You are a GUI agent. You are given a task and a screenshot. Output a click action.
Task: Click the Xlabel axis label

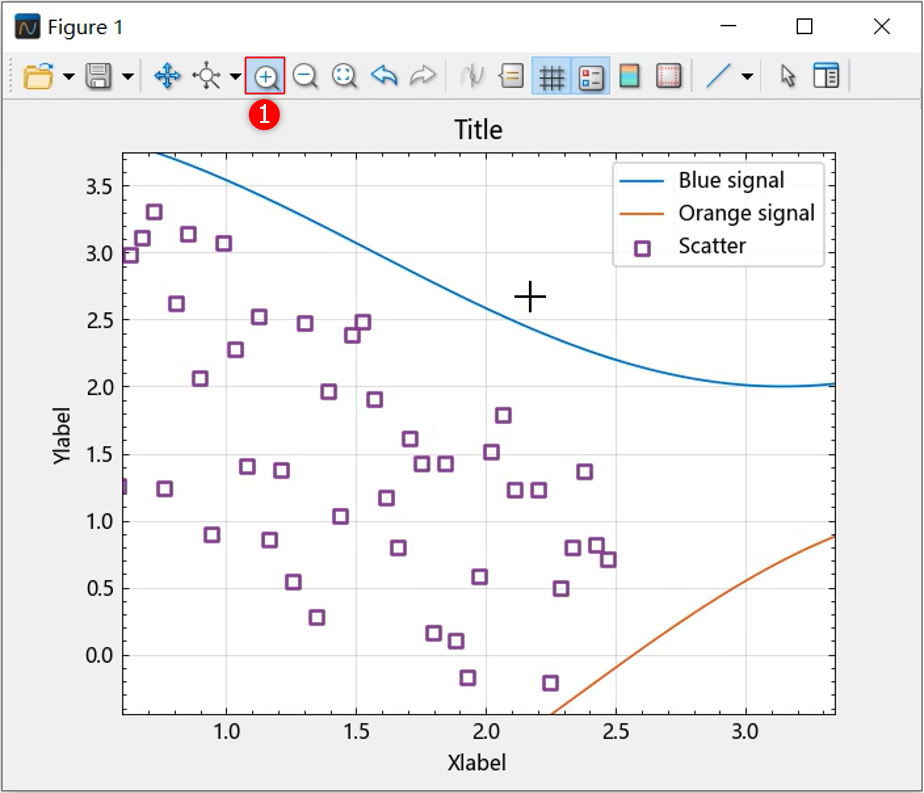(x=477, y=763)
